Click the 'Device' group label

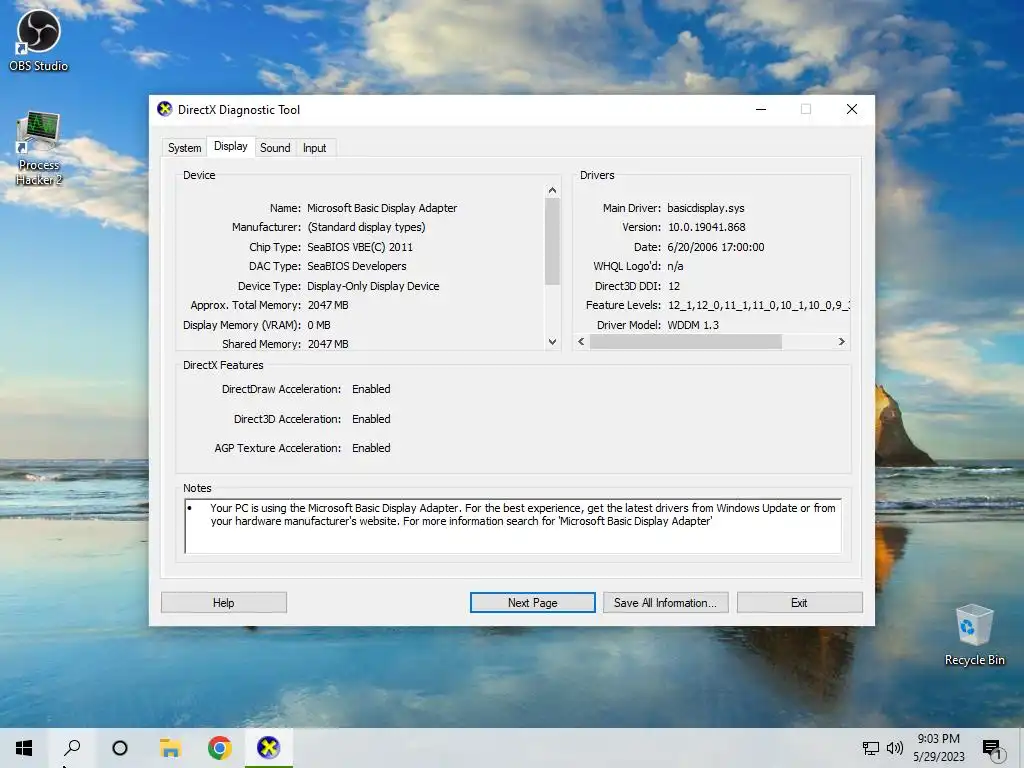pos(199,175)
